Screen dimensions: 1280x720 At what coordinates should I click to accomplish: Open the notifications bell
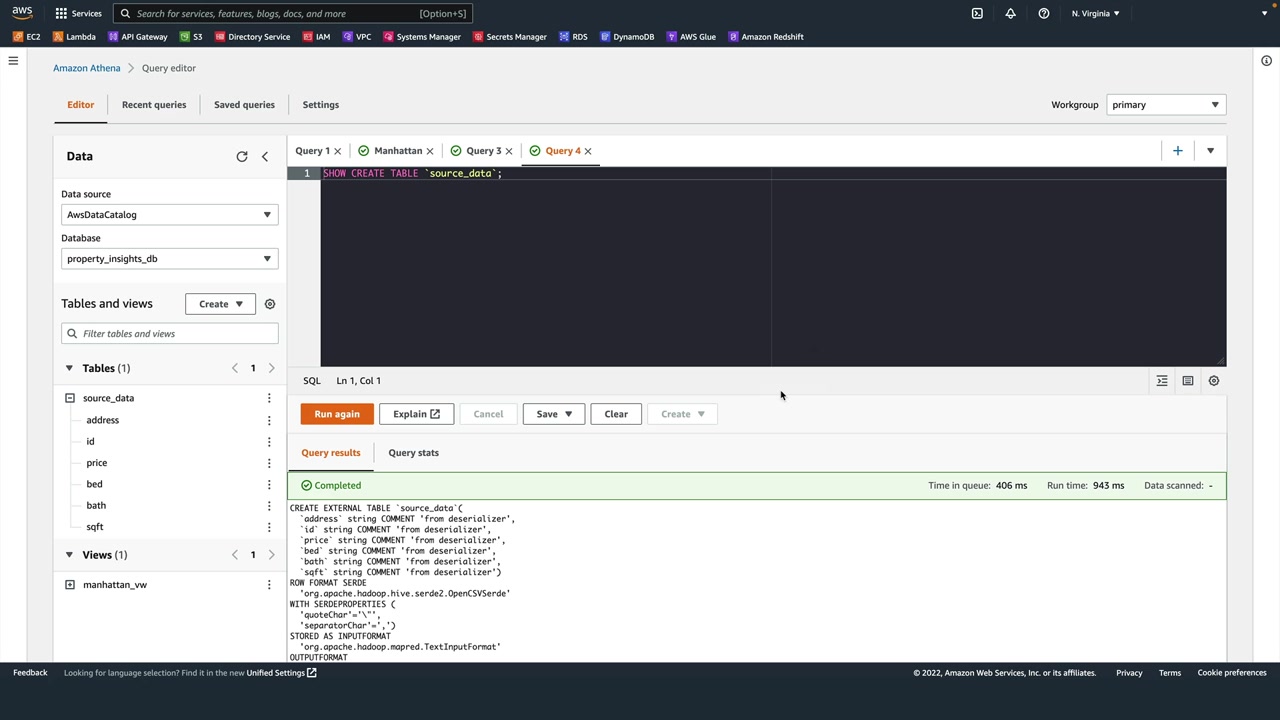[x=1010, y=13]
